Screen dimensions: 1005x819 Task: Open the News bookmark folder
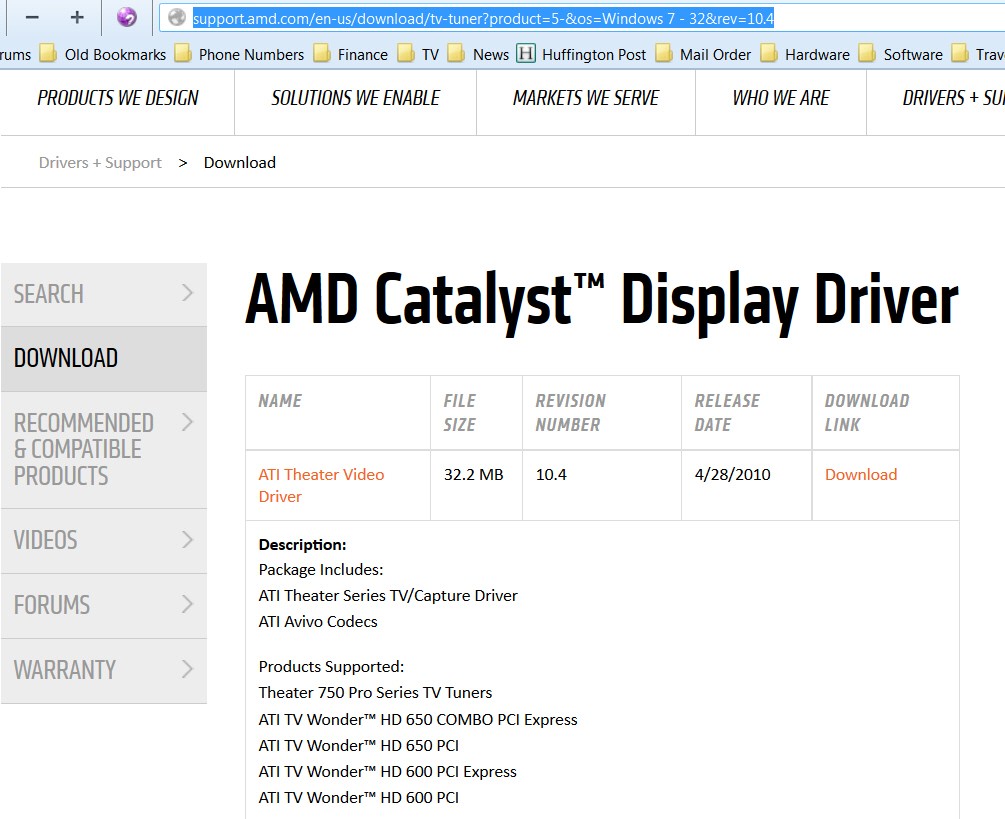(x=478, y=54)
